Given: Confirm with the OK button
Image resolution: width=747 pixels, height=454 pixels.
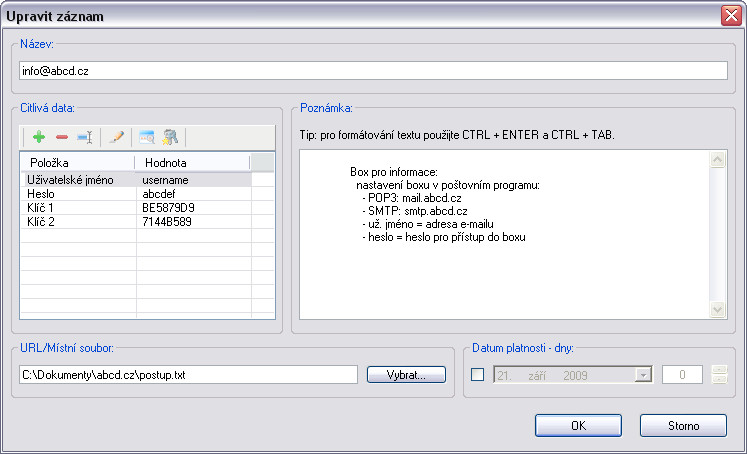Looking at the screenshot, I should pyautogui.click(x=578, y=425).
